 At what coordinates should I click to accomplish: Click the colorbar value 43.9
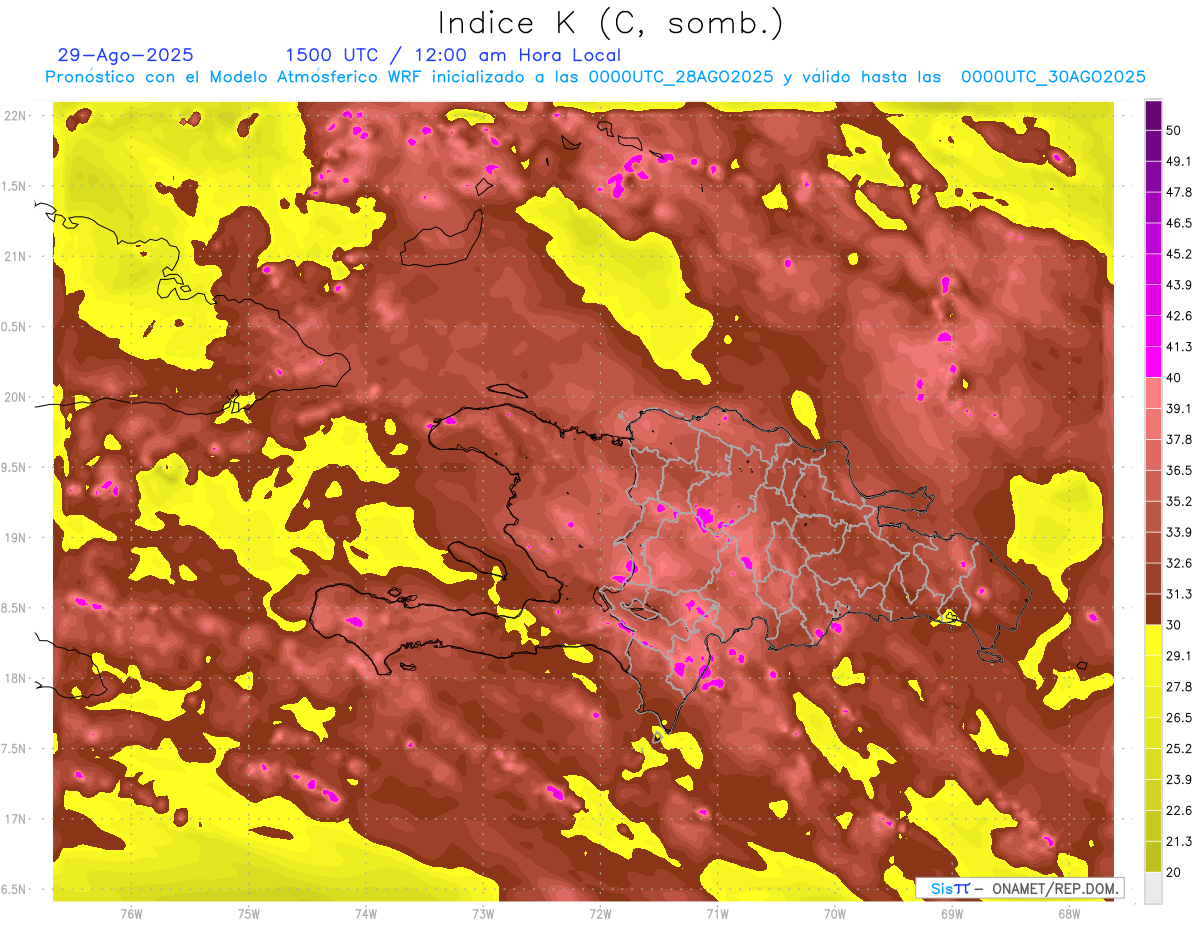click(x=1178, y=285)
